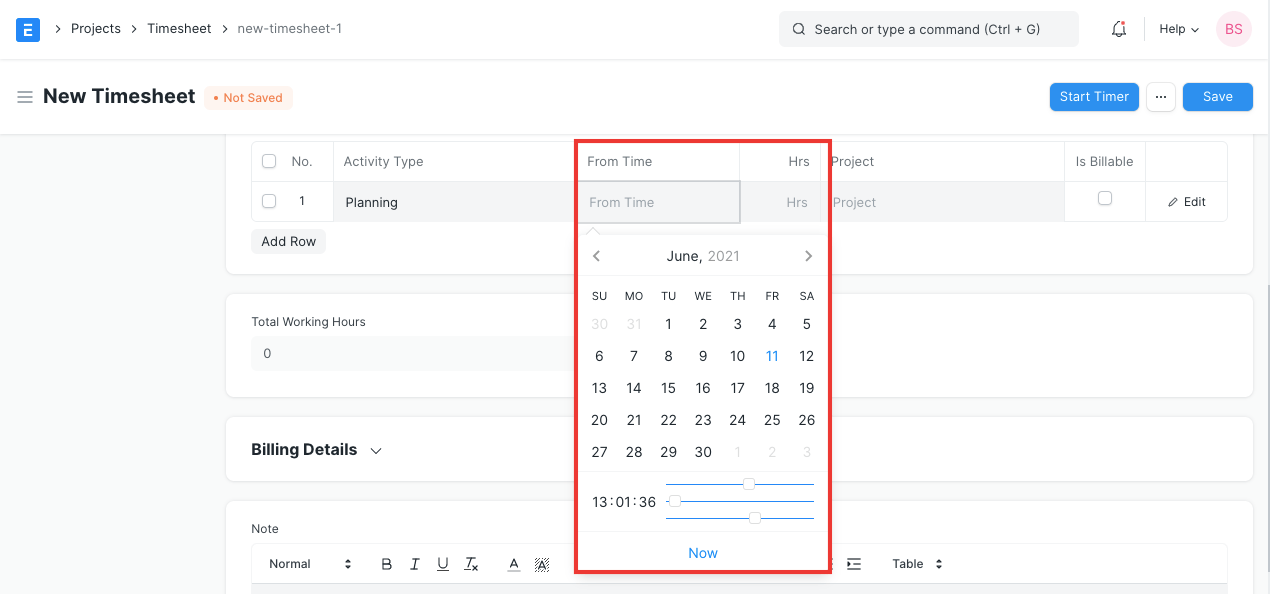
Task: Open the background highlight color icon
Action: 541,563
